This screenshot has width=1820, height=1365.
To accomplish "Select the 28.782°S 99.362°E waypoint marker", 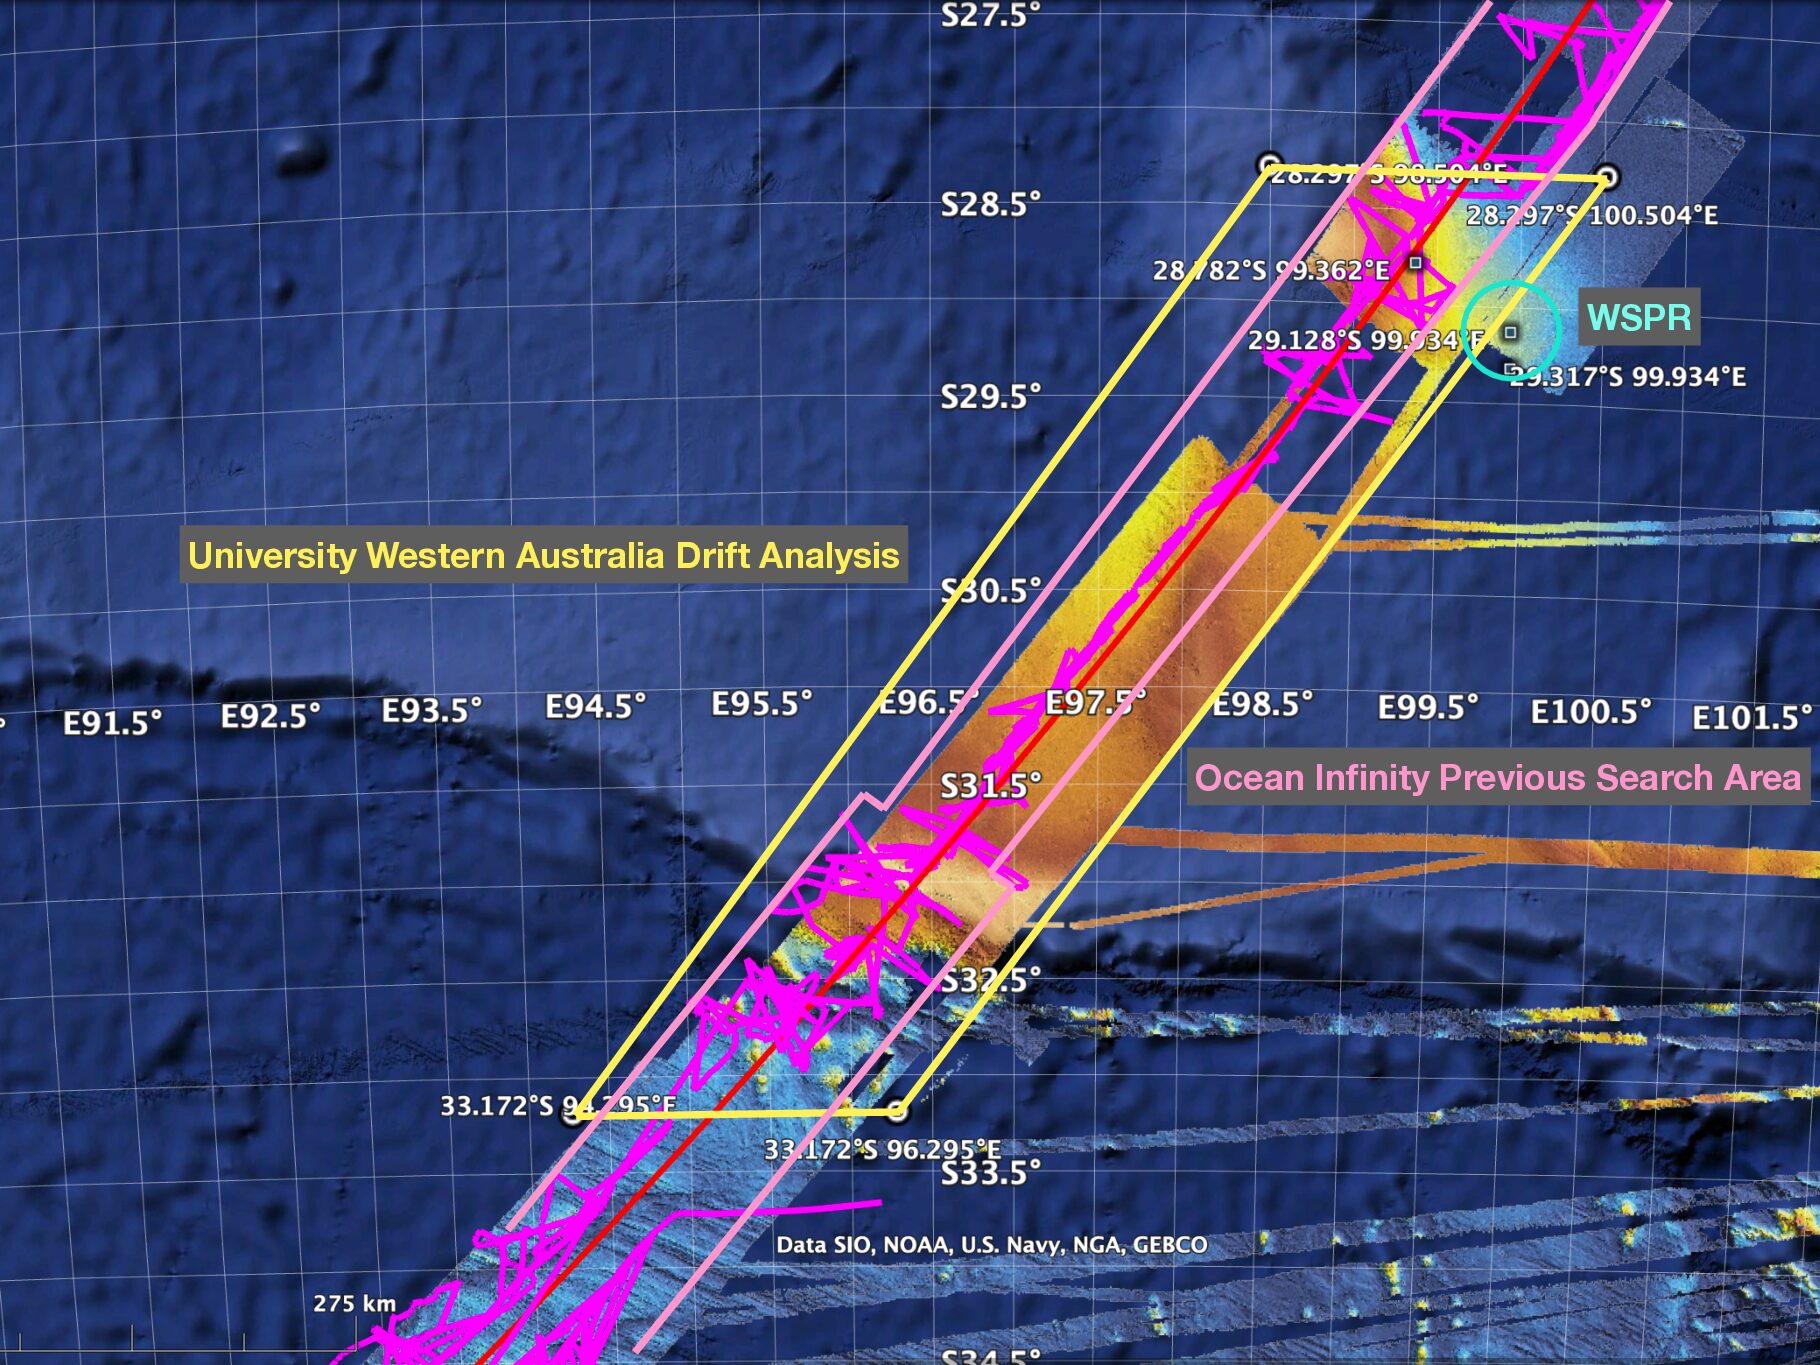I will pos(1415,265).
